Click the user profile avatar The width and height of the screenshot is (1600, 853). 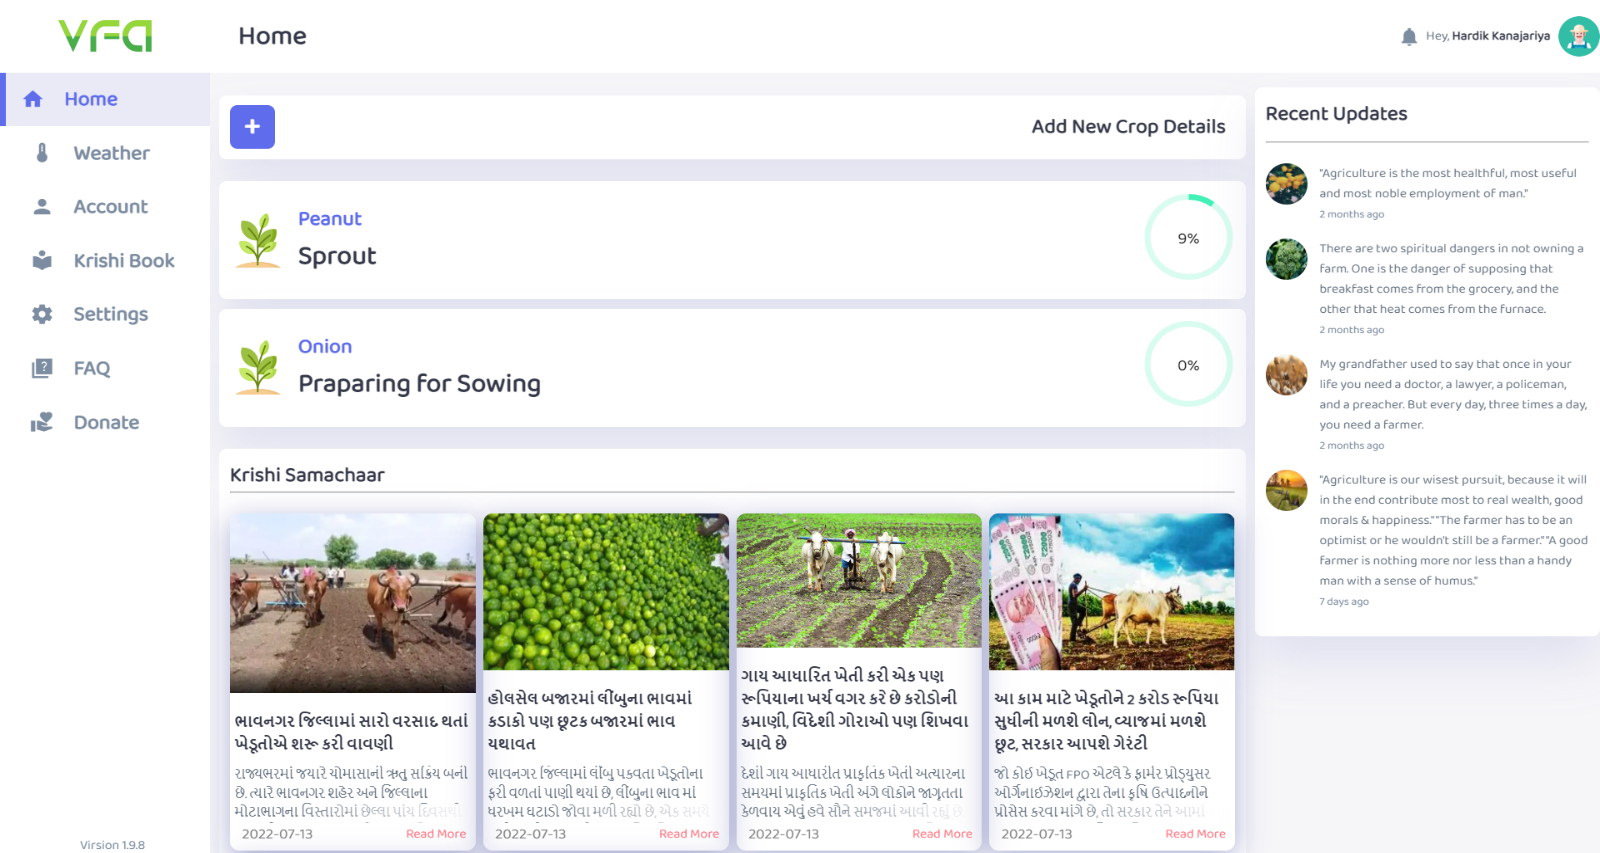pos(1578,37)
